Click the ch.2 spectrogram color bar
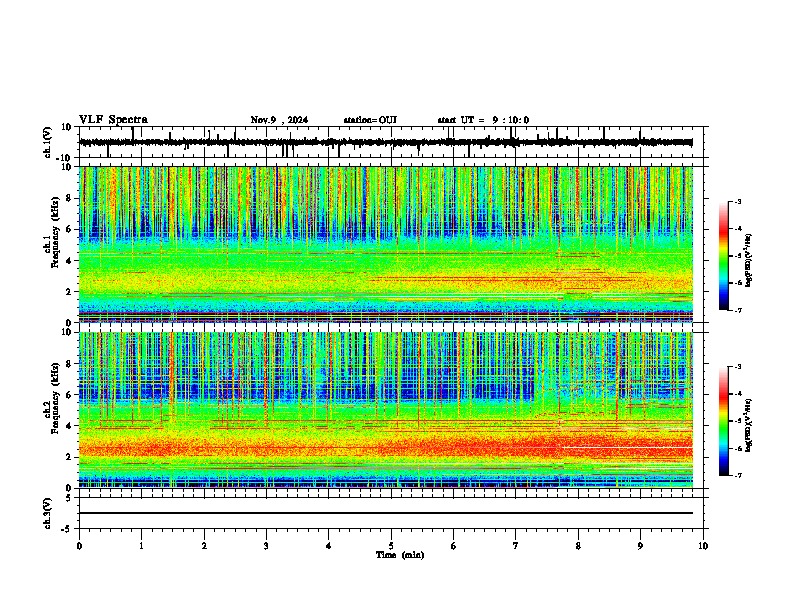792x612 pixels. coord(724,421)
